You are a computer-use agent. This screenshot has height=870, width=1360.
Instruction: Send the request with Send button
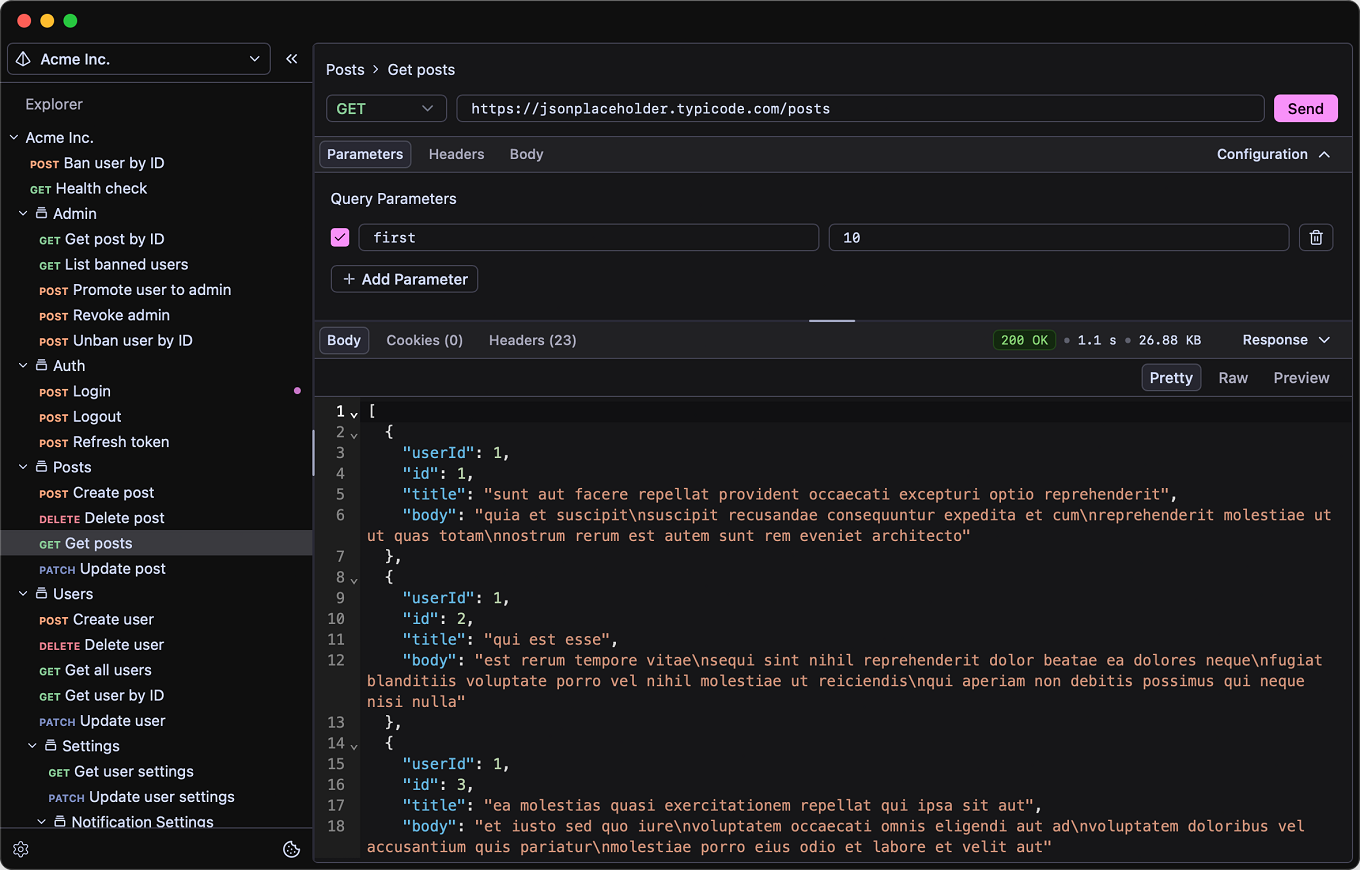pos(1305,109)
